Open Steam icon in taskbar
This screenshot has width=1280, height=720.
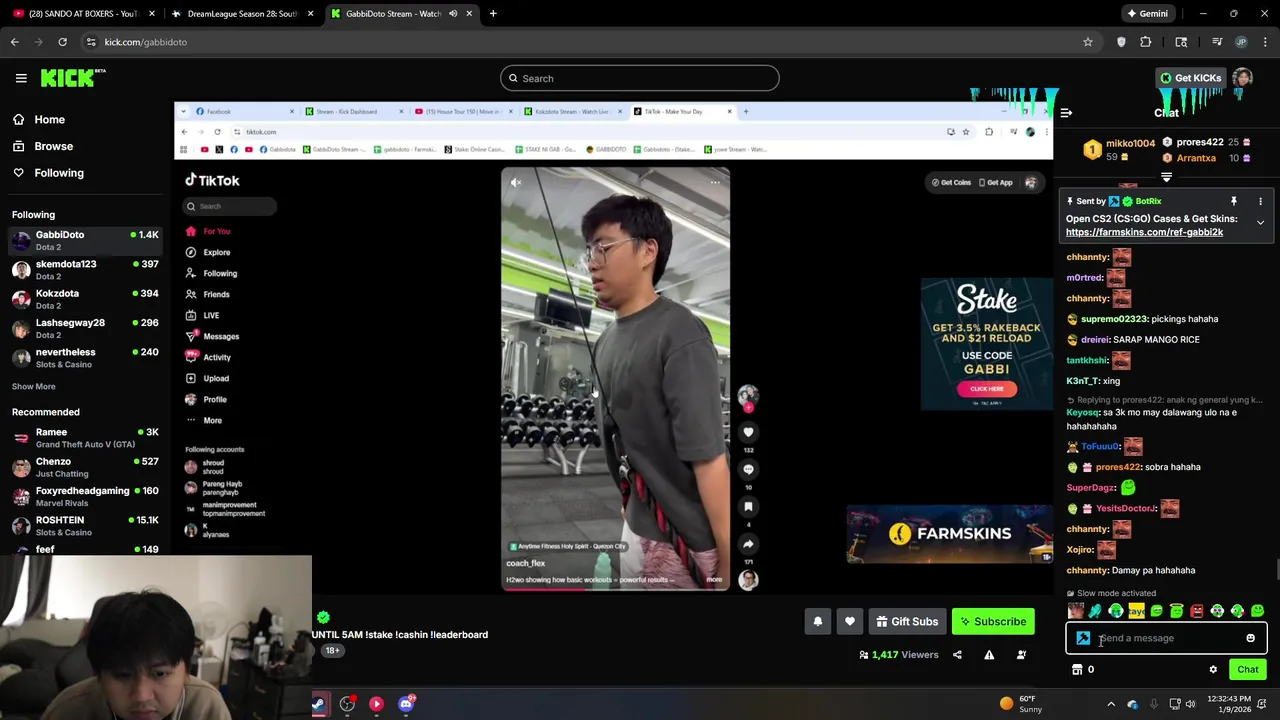click(x=318, y=704)
